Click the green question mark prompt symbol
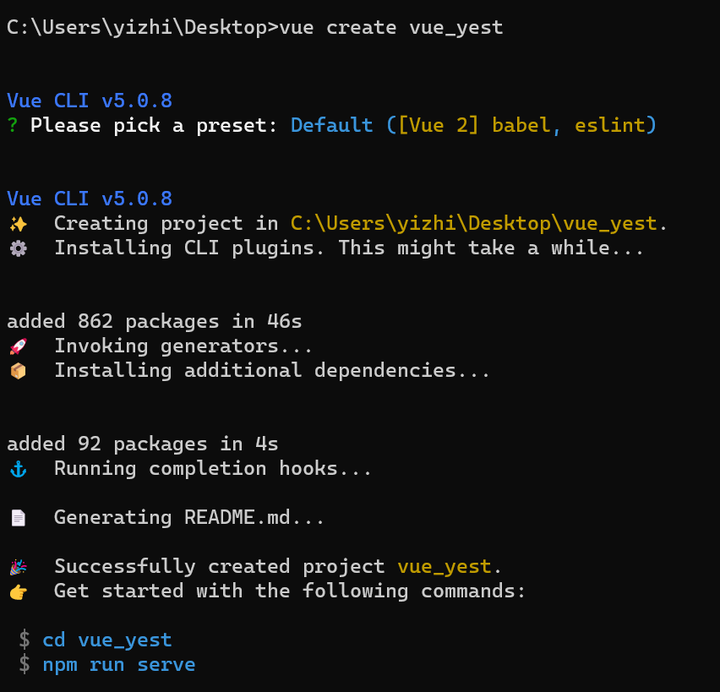Screen dimensions: 720x692 tap(13, 125)
